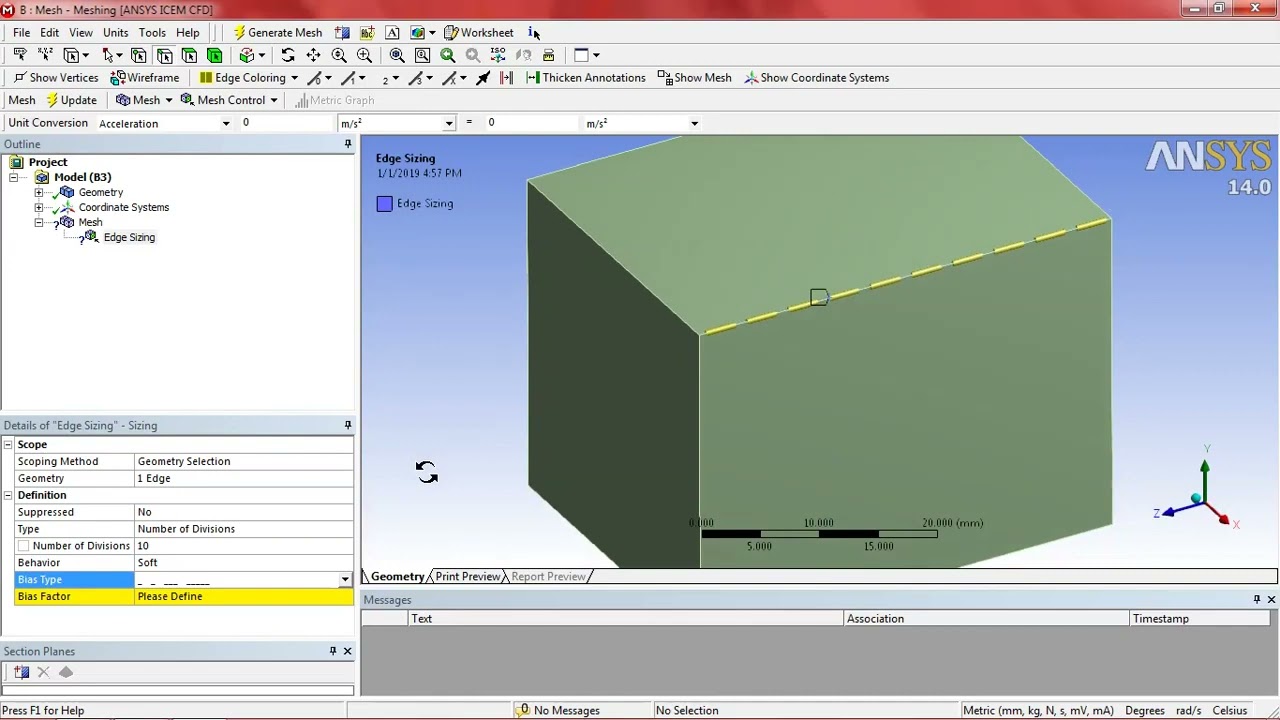Image resolution: width=1280 pixels, height=720 pixels.
Task: Collapse the Definition section
Action: click(x=8, y=495)
